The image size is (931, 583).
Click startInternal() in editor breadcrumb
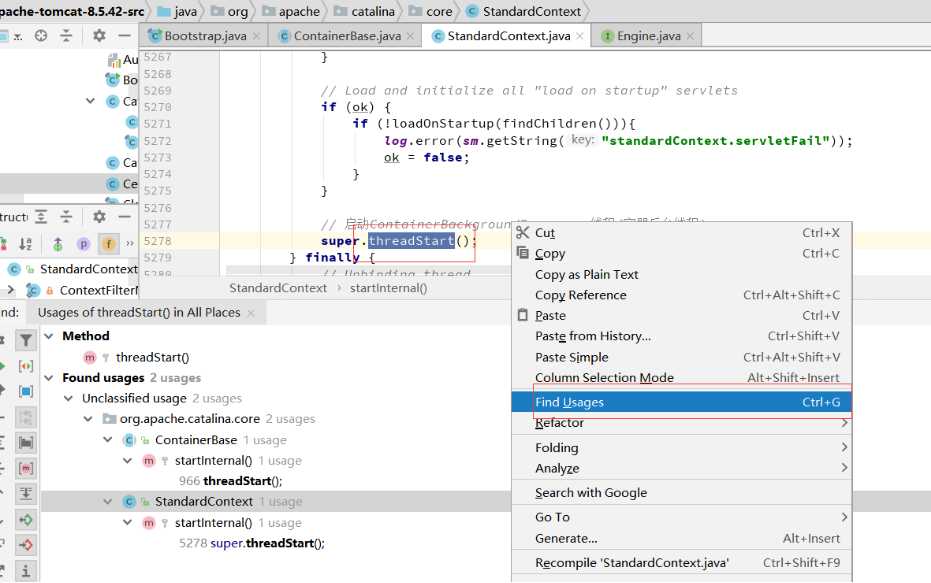388,288
